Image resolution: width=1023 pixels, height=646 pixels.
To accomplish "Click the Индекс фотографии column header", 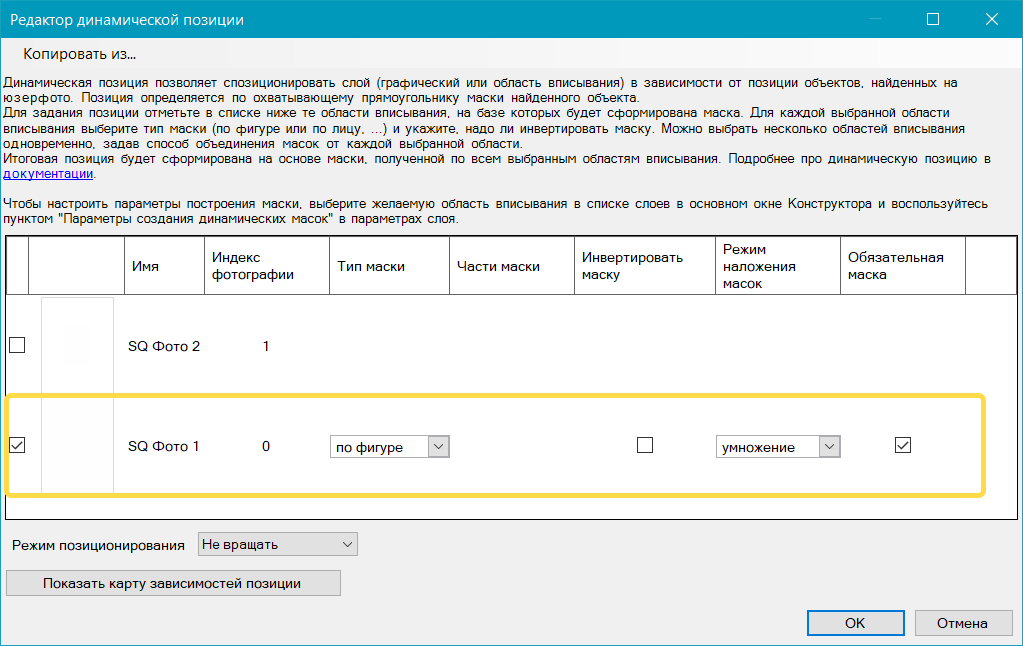I will pyautogui.click(x=253, y=266).
